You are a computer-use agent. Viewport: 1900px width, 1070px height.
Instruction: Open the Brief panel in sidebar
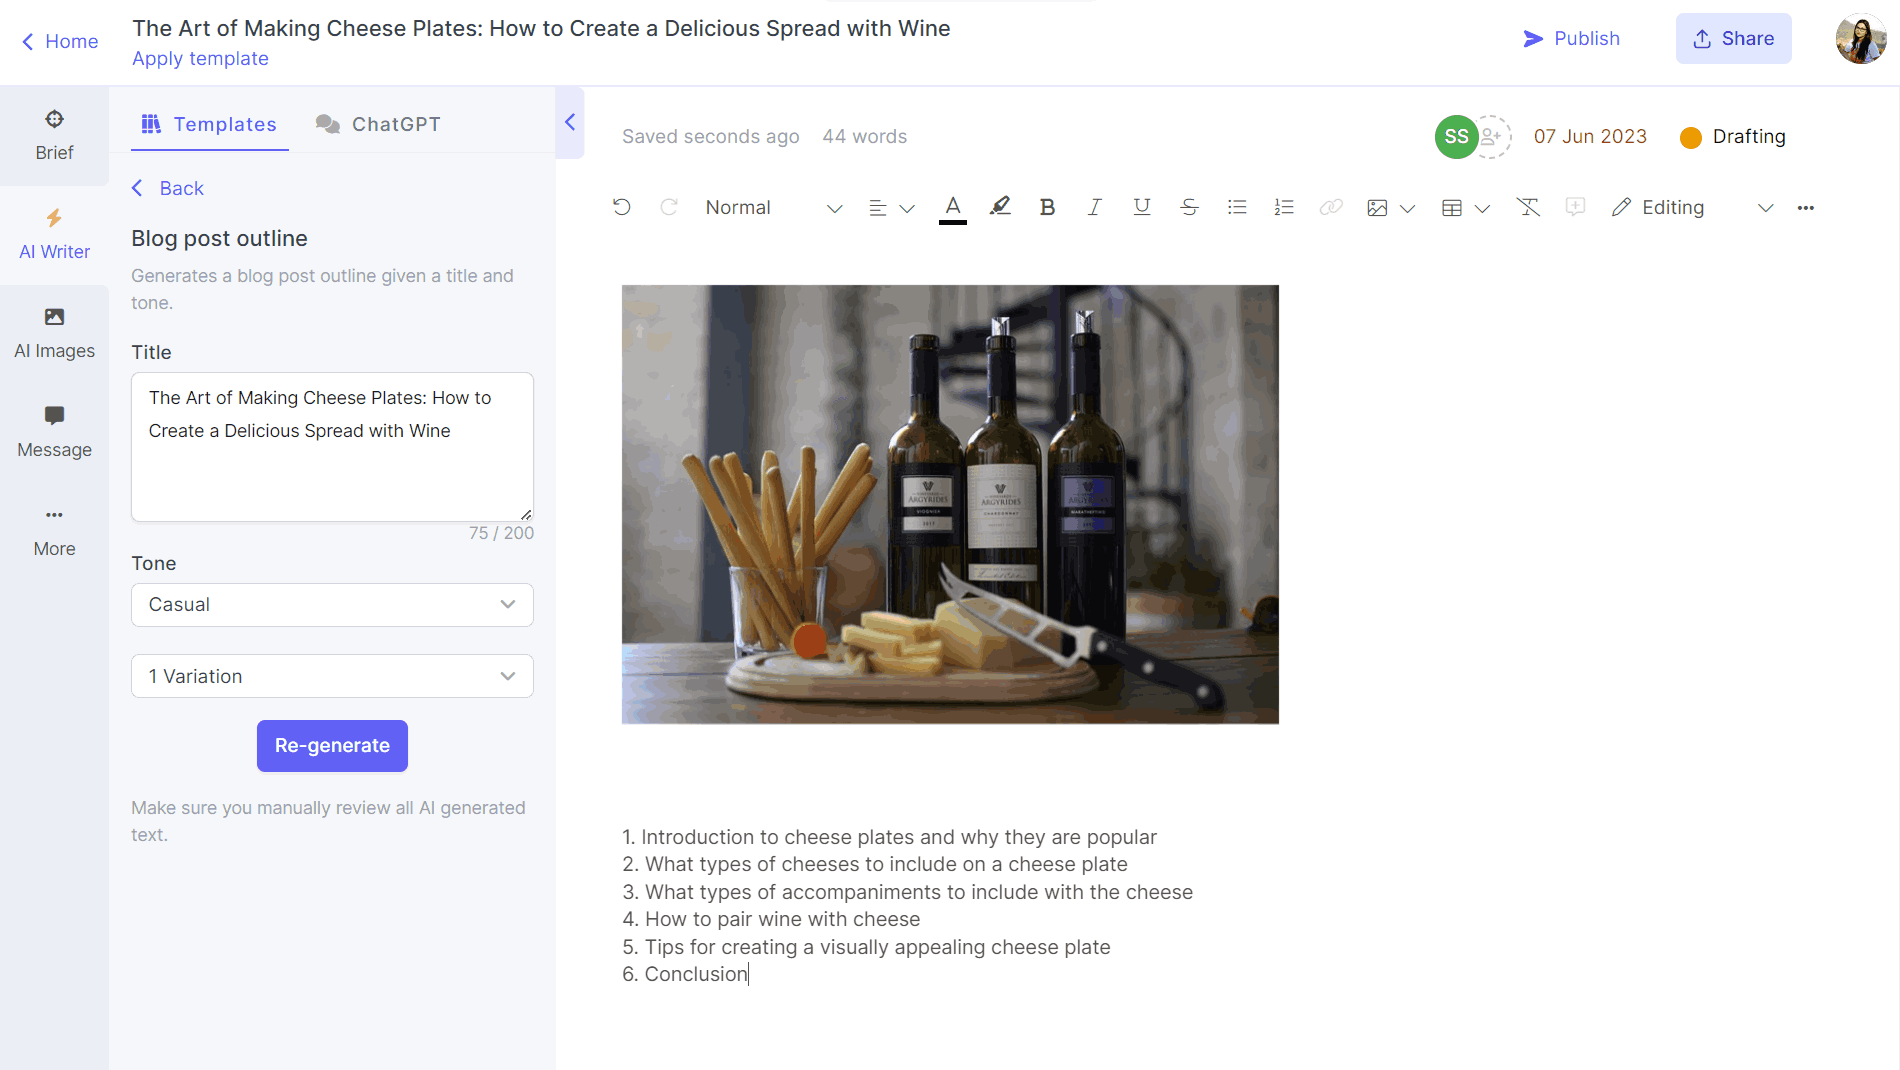54,136
